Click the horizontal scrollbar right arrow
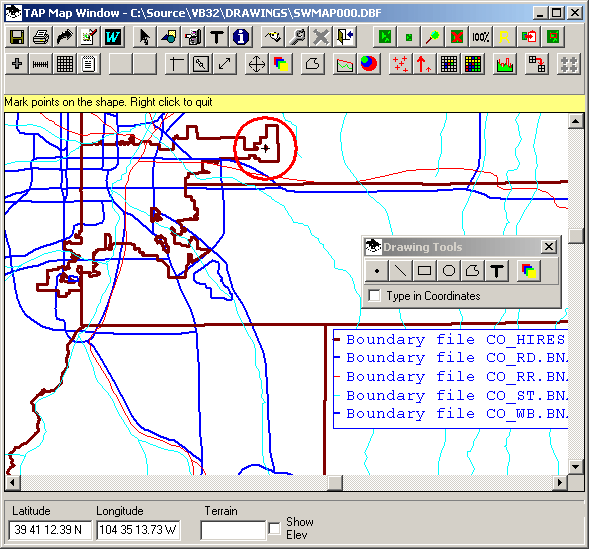This screenshot has width=589, height=549. click(x=560, y=483)
